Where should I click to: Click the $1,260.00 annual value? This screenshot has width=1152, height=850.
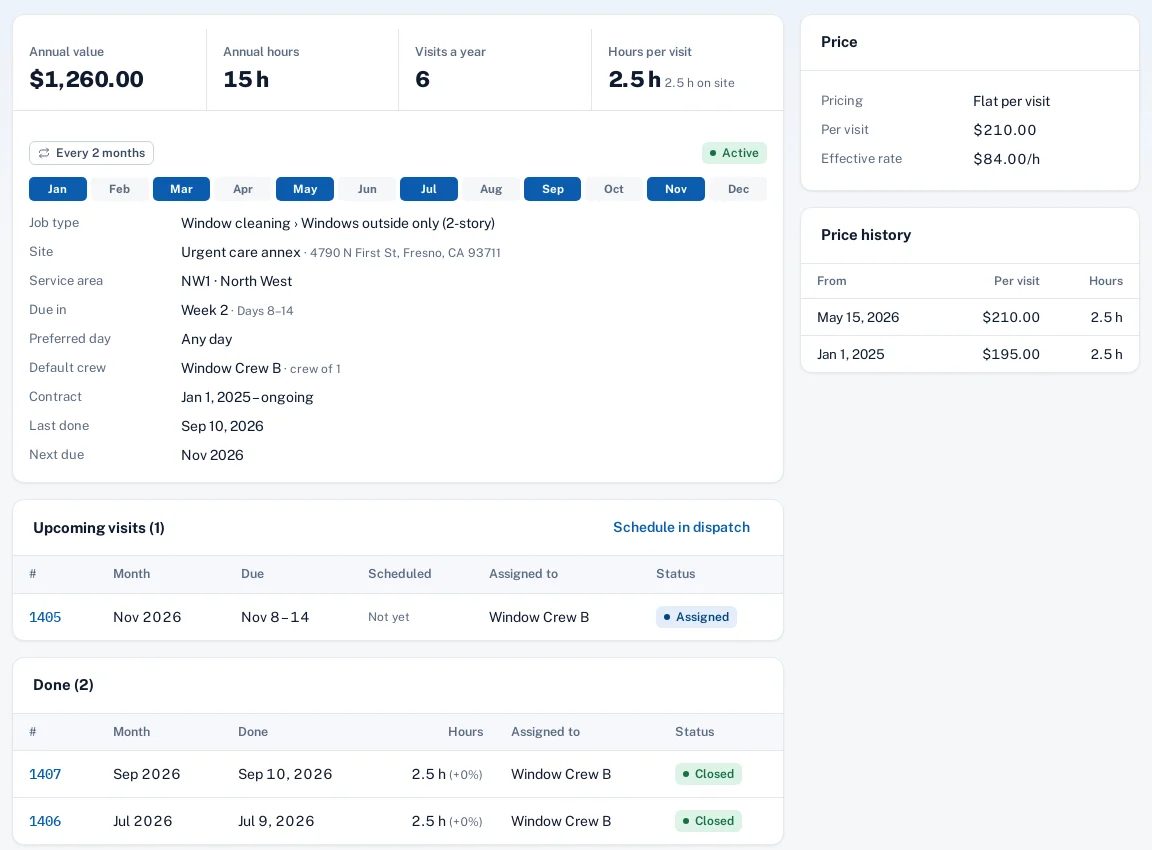coord(87,79)
